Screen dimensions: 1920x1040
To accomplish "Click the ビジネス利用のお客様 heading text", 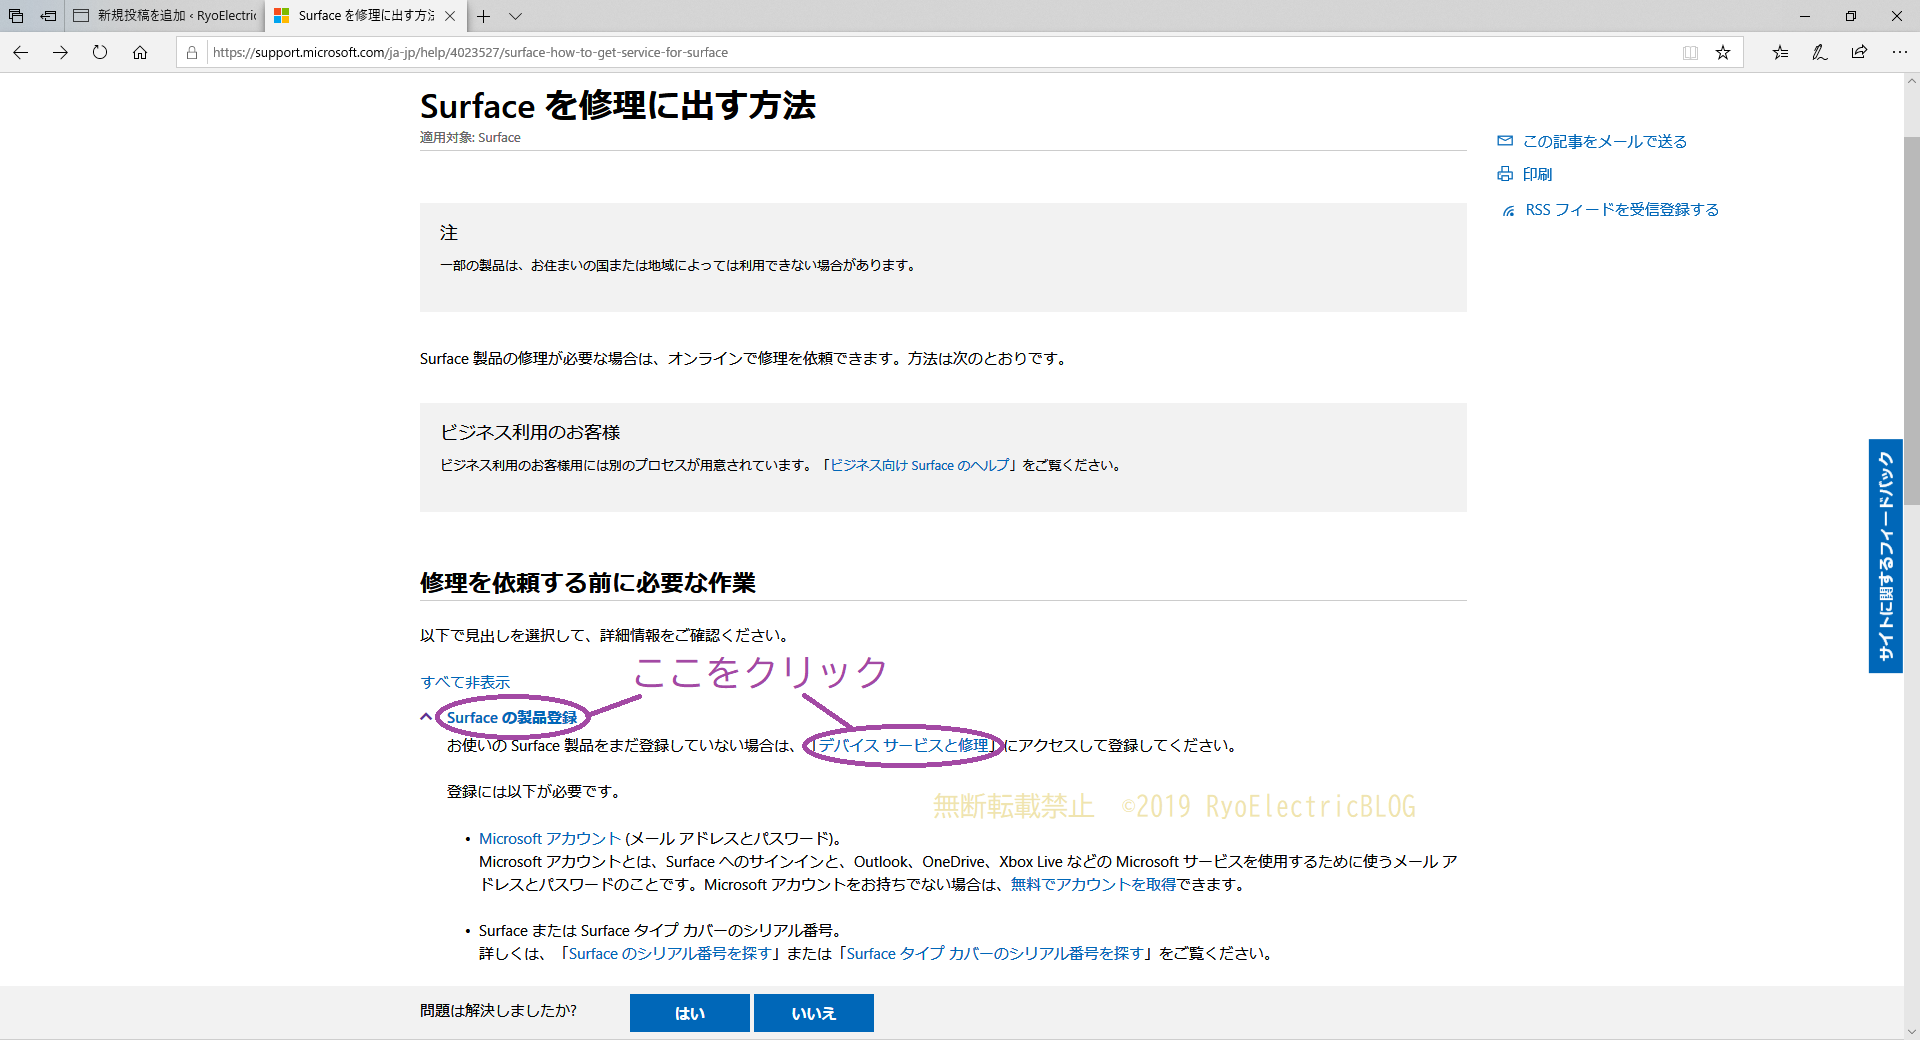I will pyautogui.click(x=530, y=432).
